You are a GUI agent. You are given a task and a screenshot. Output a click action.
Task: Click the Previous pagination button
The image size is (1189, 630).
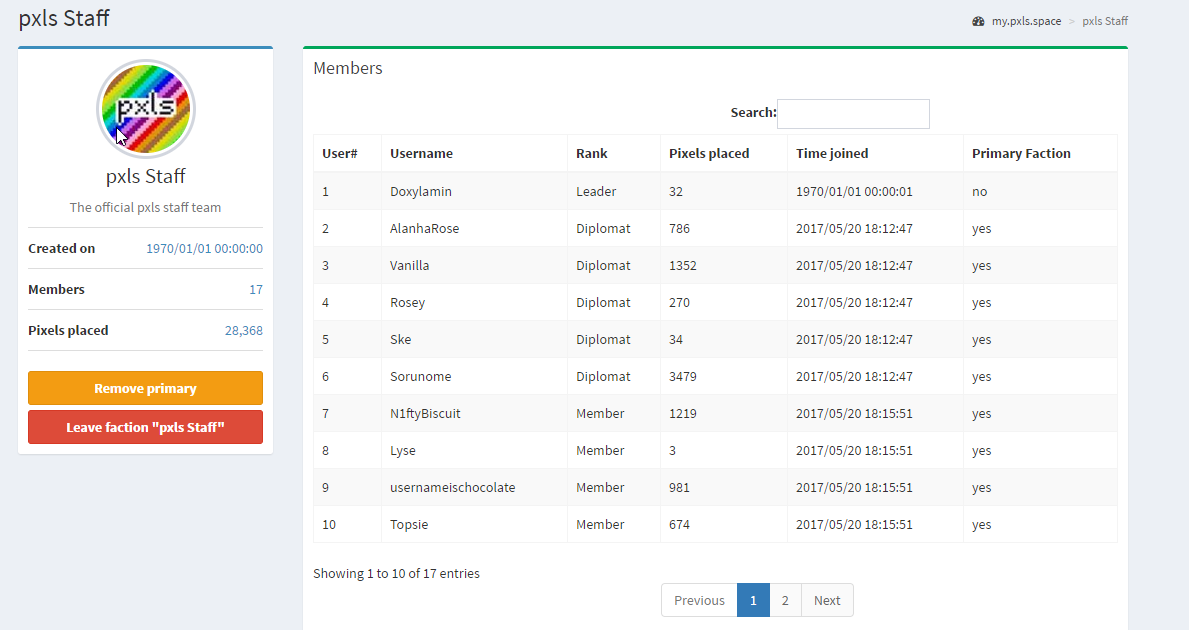coord(699,600)
